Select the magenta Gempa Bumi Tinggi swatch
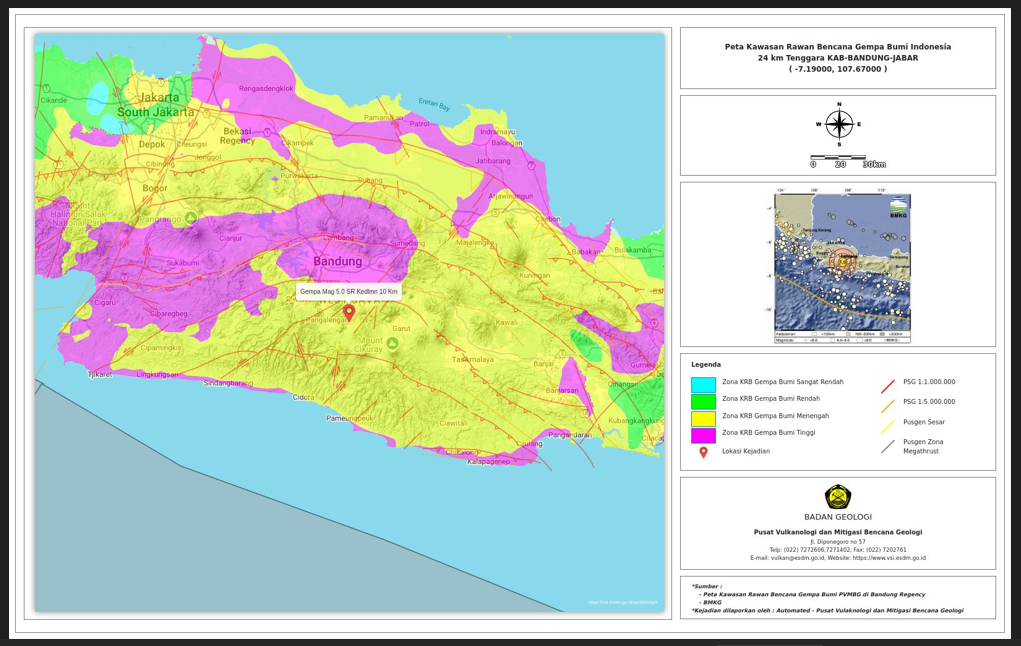 tap(703, 435)
